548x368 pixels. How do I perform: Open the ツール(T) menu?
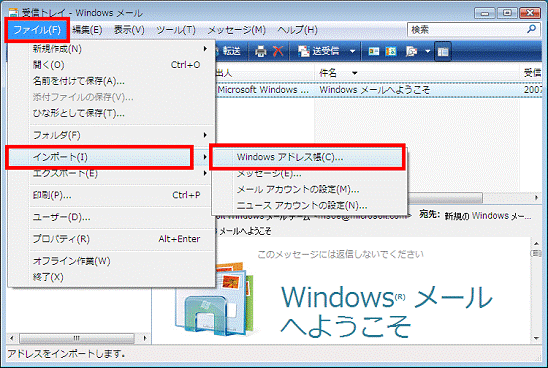click(x=176, y=30)
